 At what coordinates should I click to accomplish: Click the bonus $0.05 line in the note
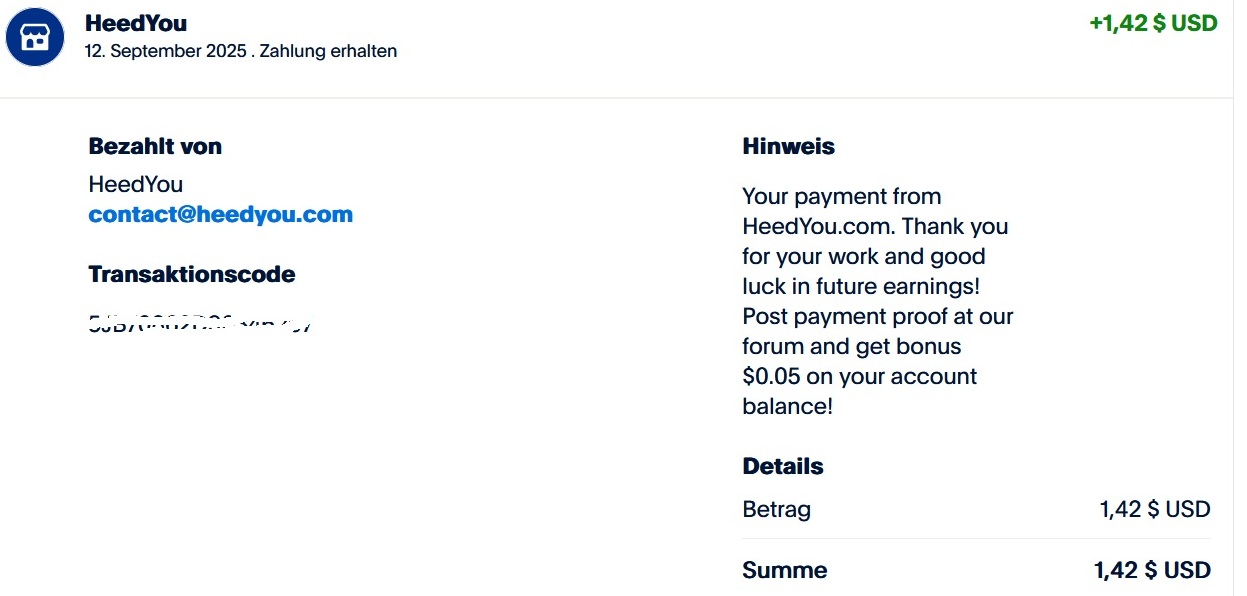[x=860, y=376]
